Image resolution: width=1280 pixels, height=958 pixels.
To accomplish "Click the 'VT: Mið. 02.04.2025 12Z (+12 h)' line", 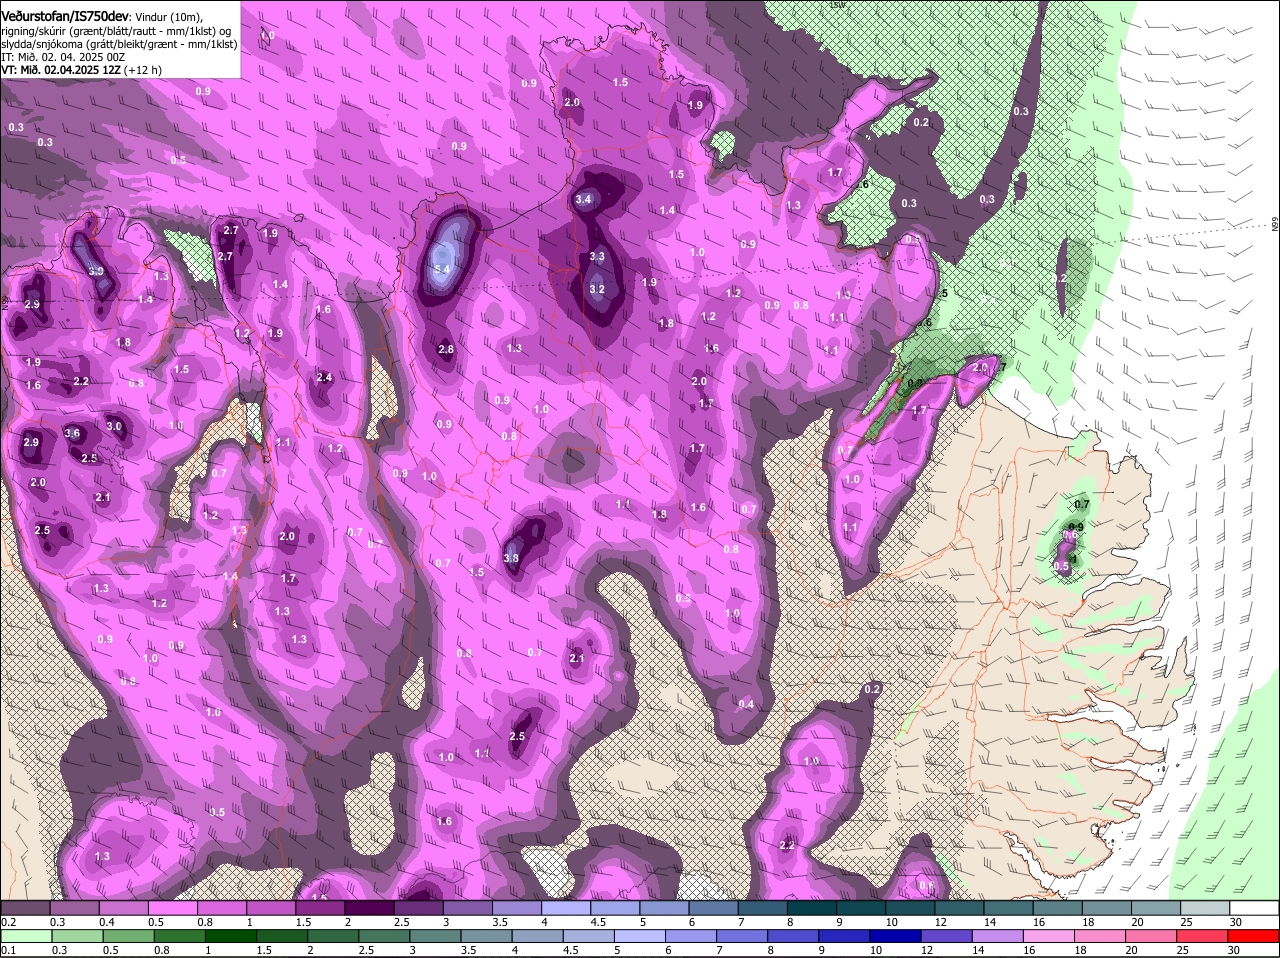I will 81,70.
